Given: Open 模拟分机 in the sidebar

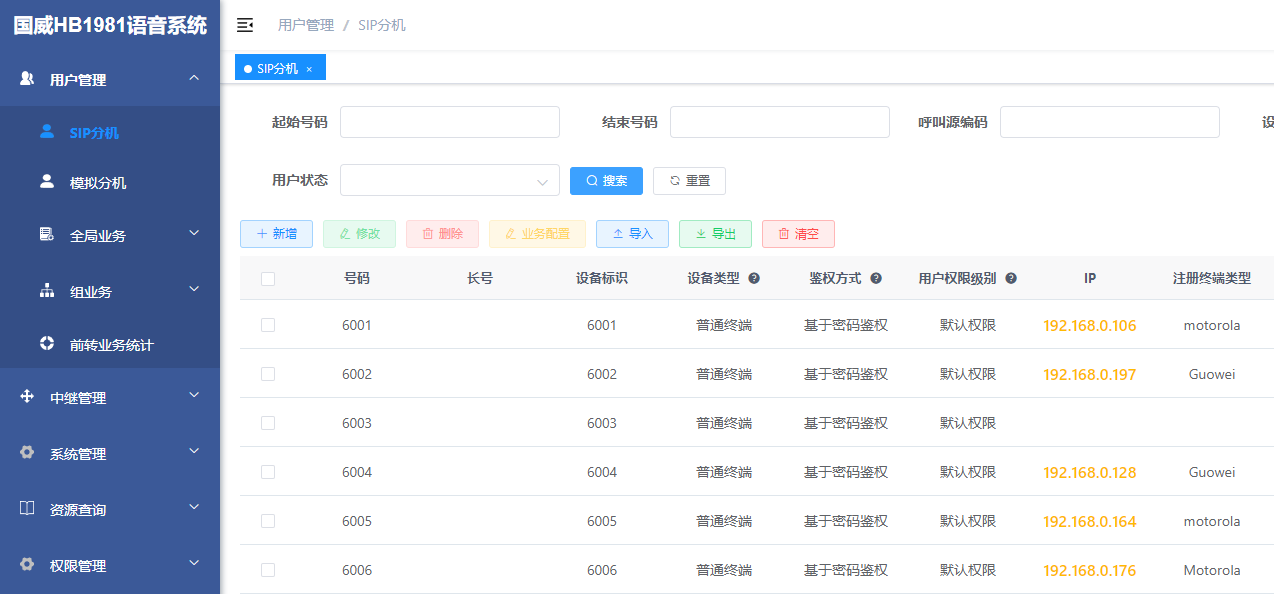Looking at the screenshot, I should pos(98,183).
